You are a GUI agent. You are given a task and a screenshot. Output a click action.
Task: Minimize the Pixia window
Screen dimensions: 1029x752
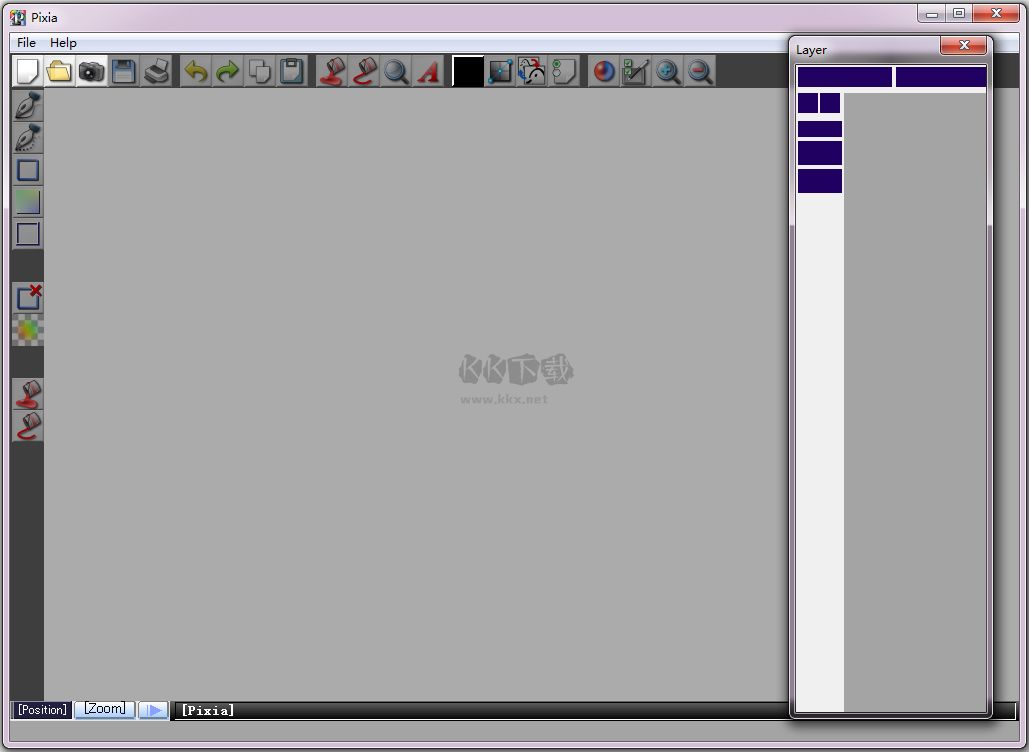pyautogui.click(x=931, y=13)
